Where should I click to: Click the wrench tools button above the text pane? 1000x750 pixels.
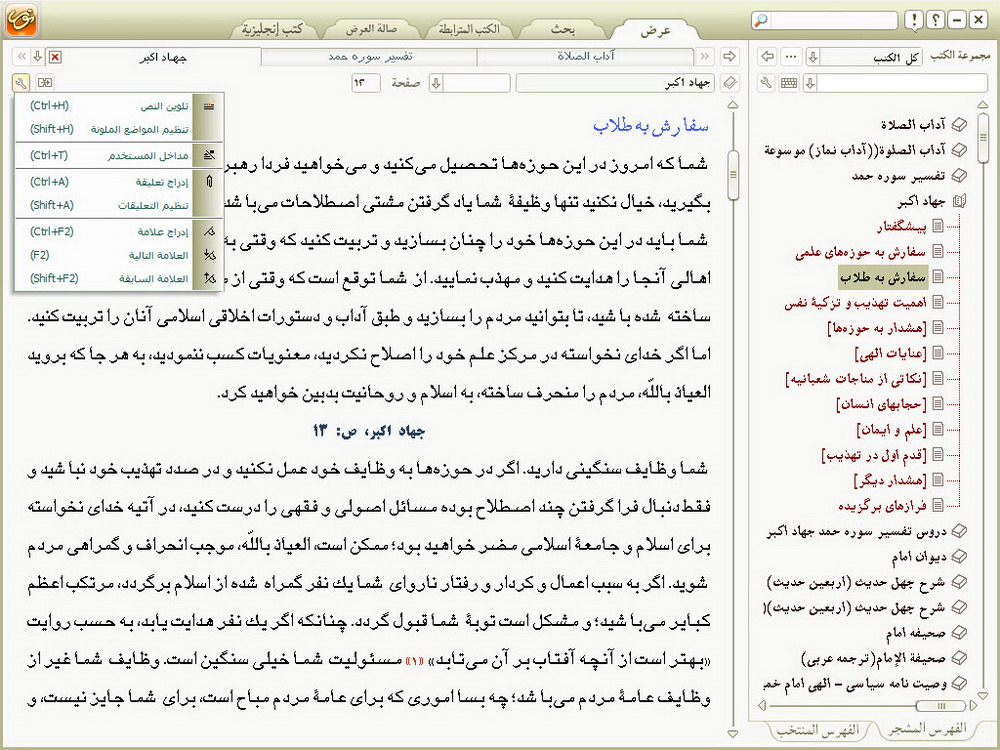tap(20, 82)
